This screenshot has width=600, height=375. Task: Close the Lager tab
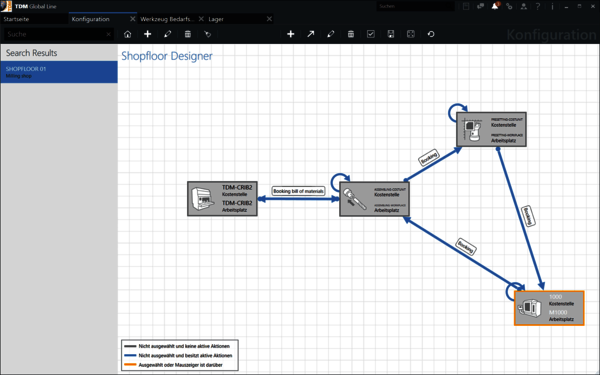coord(269,19)
